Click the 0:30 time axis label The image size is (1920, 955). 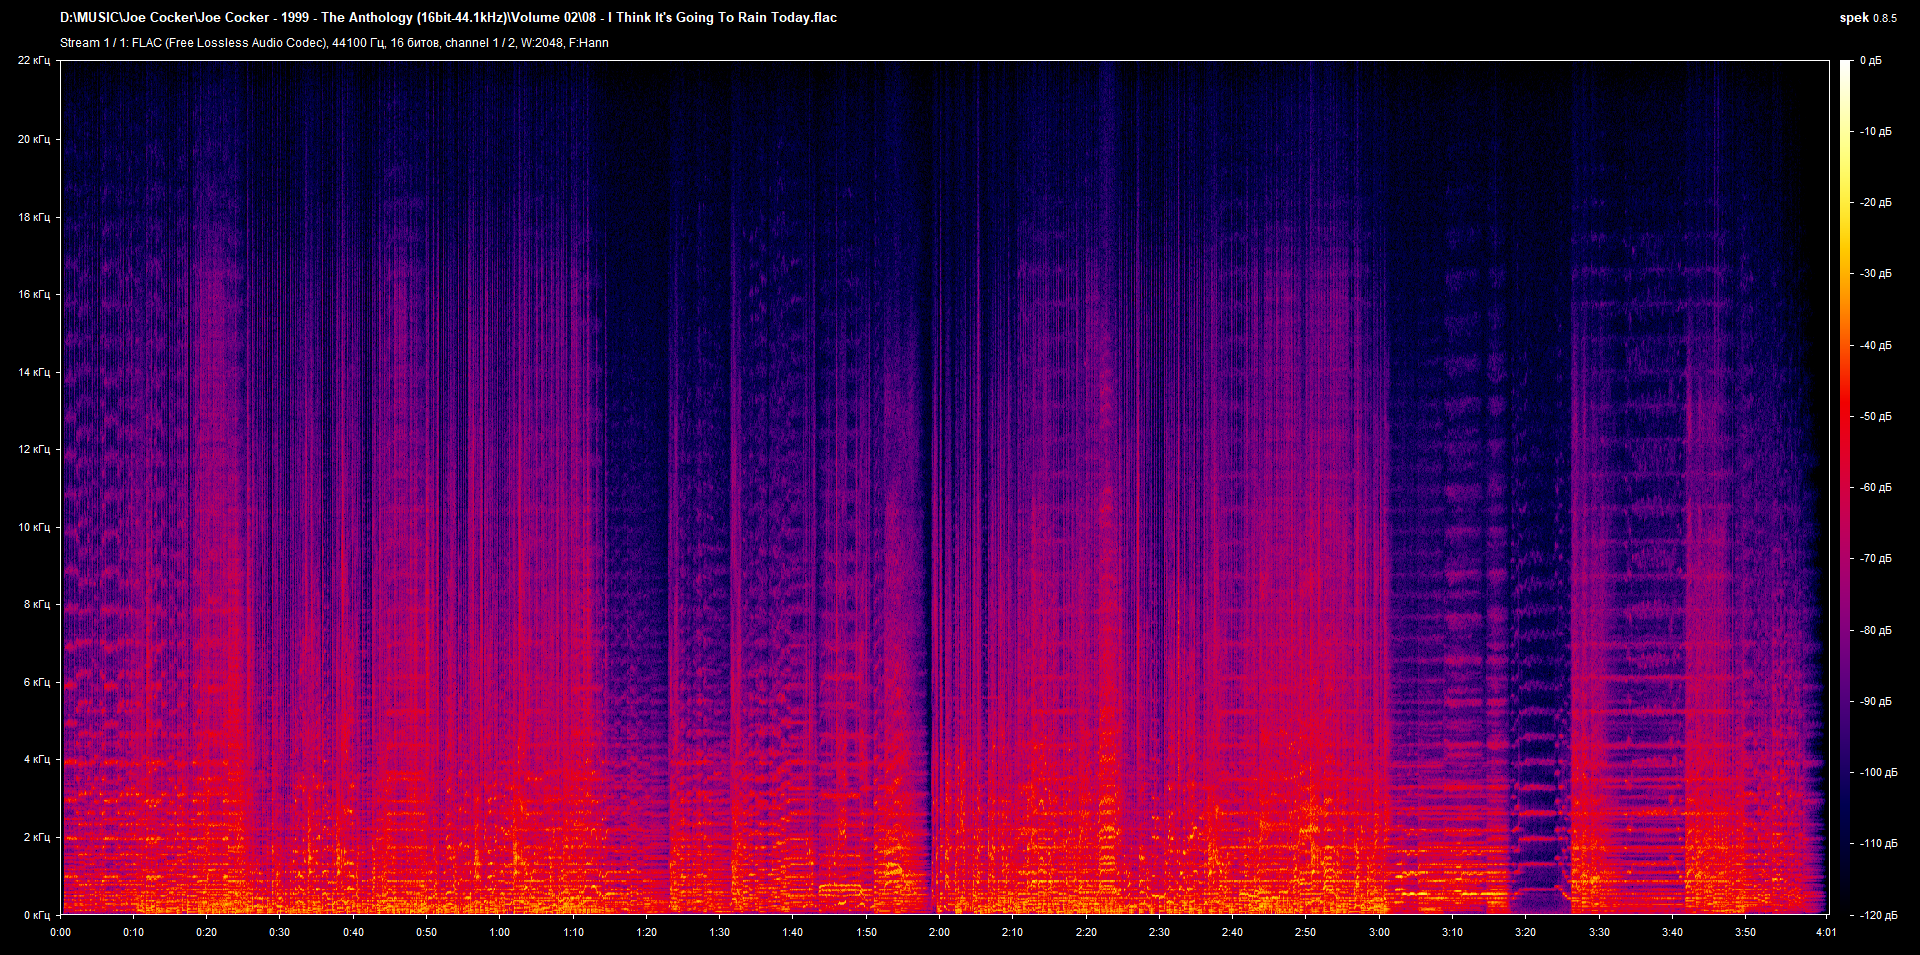click(280, 933)
